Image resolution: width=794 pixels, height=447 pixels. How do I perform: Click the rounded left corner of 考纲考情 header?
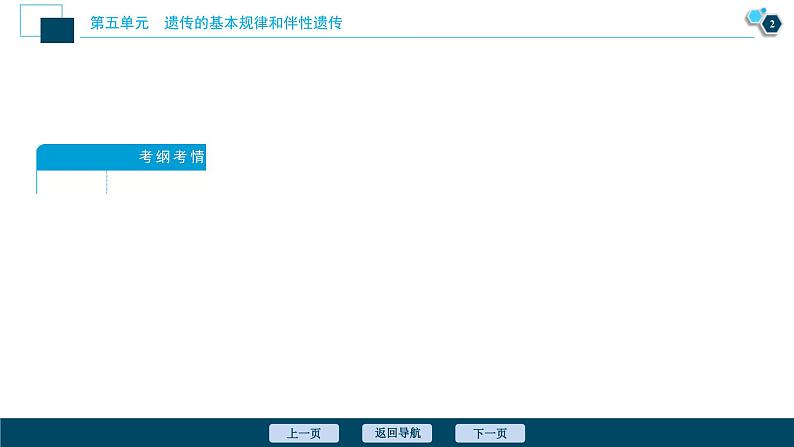(42, 152)
